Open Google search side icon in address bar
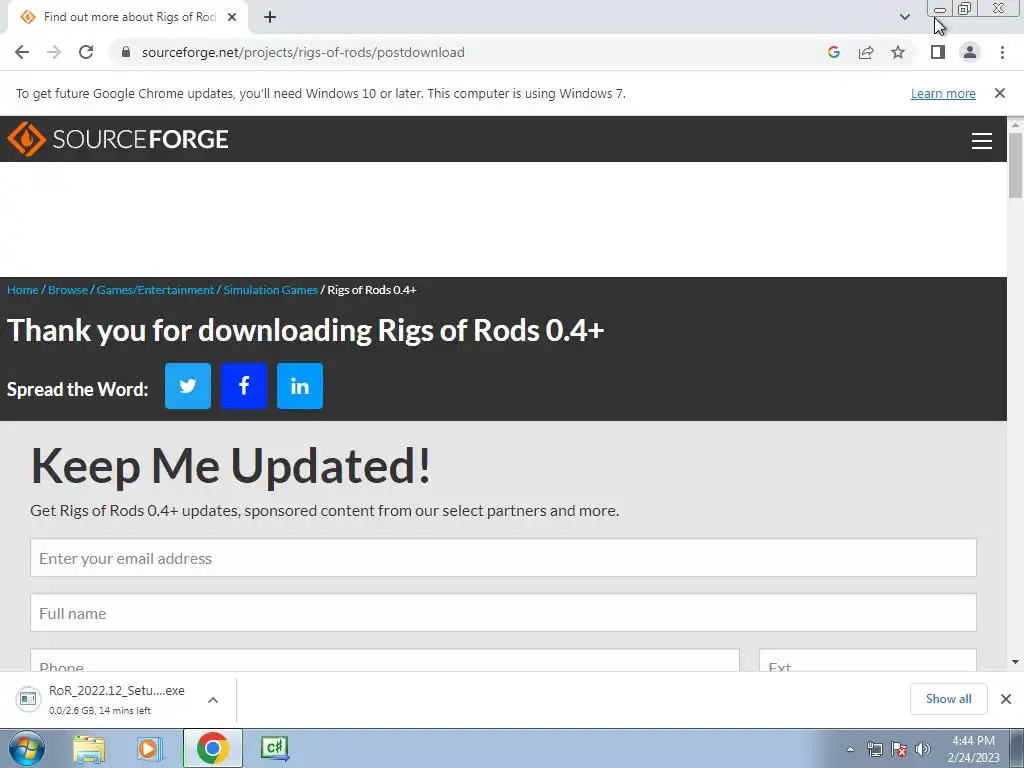Screen dimensions: 1024x768 click(834, 52)
